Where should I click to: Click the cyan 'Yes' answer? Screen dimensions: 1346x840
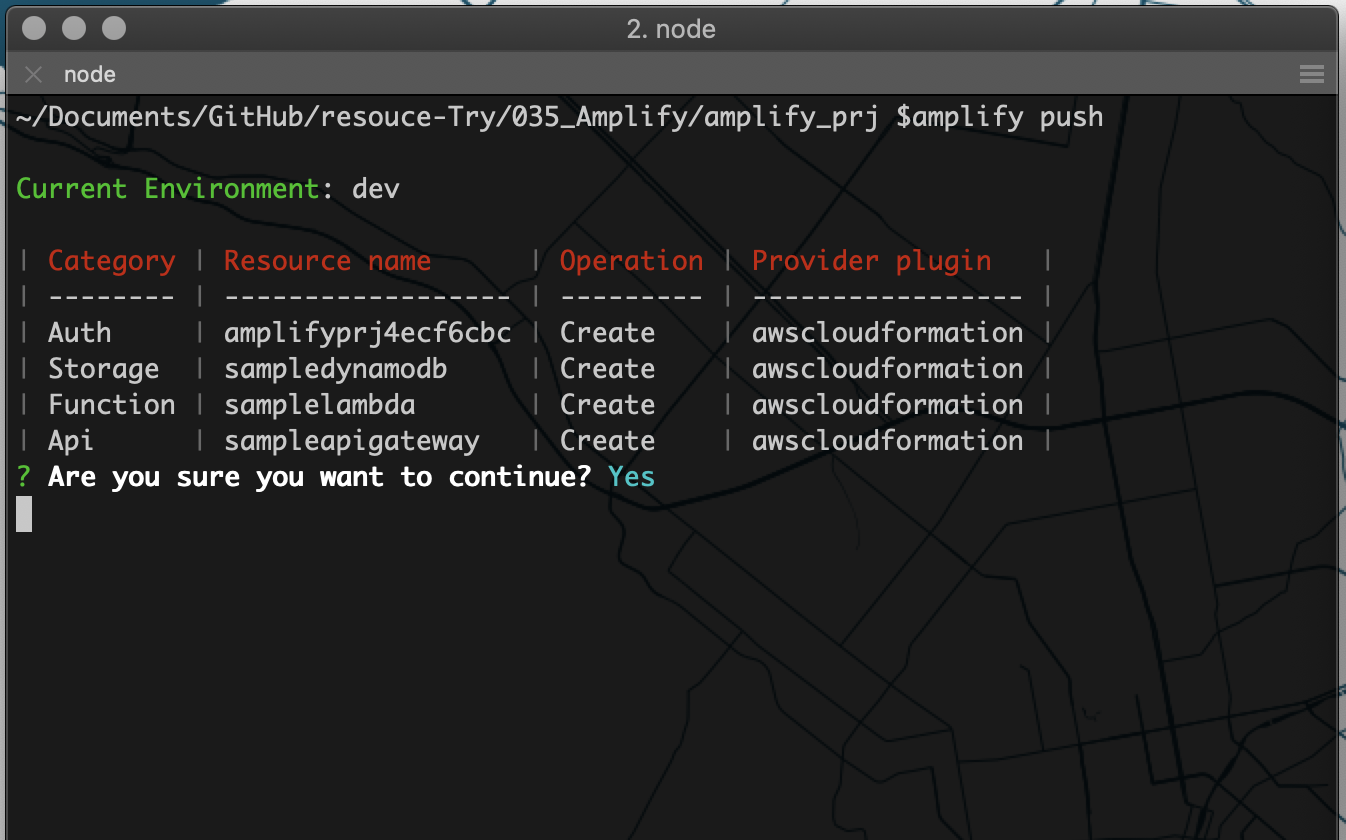pos(631,477)
